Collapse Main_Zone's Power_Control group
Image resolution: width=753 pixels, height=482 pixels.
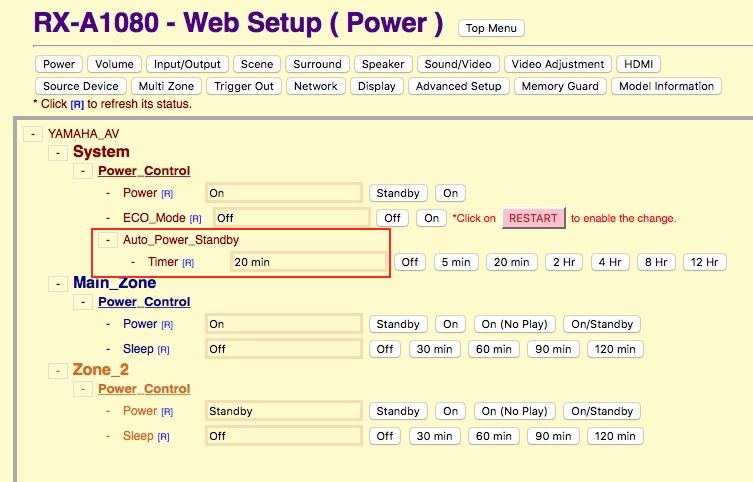[83, 302]
